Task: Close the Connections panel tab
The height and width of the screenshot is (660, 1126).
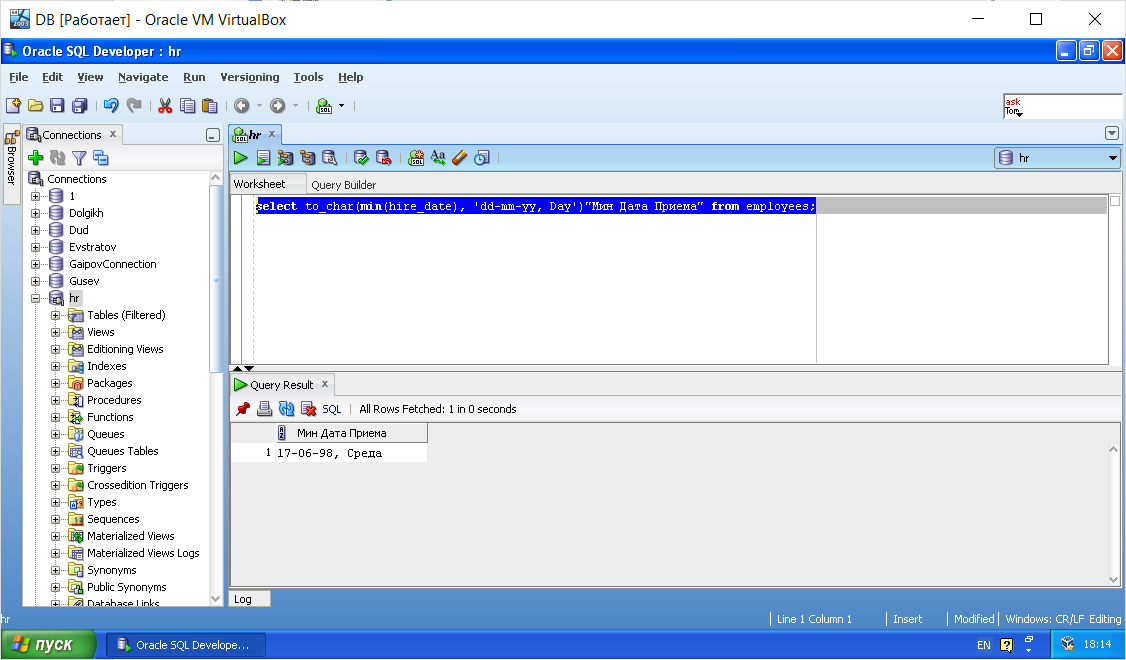Action: [x=113, y=134]
